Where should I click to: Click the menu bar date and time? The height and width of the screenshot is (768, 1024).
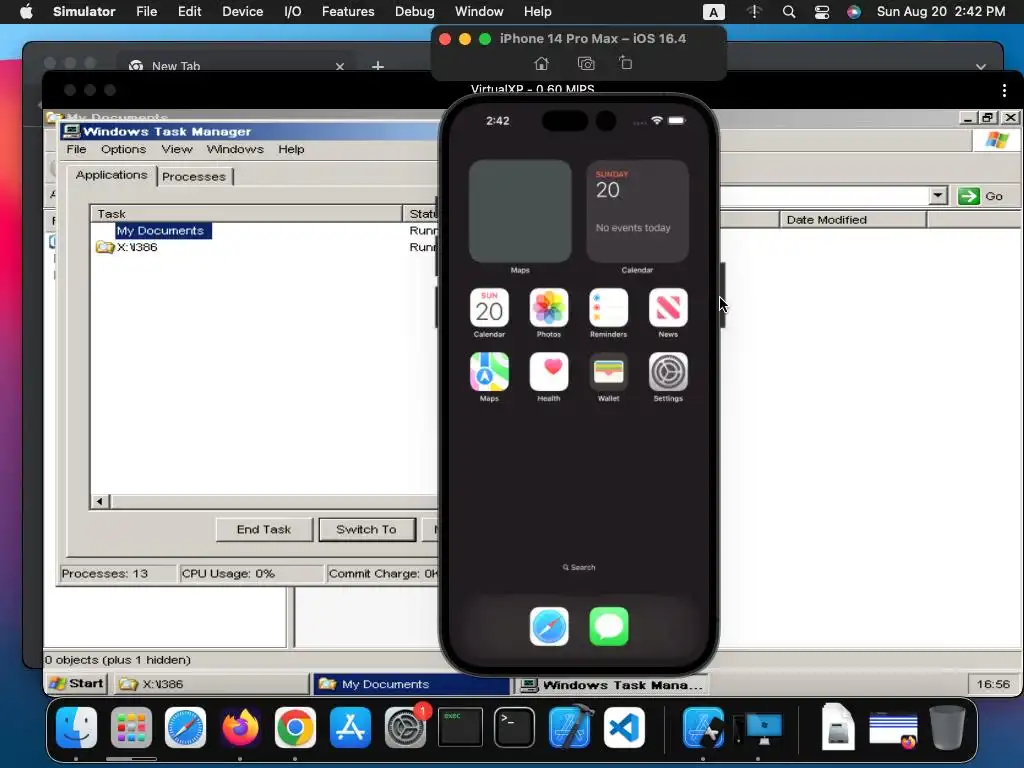(940, 12)
